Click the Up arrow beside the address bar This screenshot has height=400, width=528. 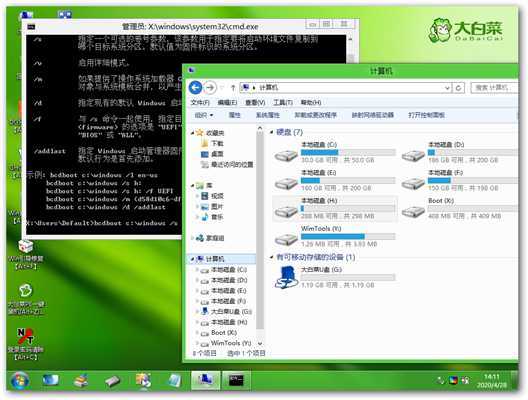click(233, 88)
